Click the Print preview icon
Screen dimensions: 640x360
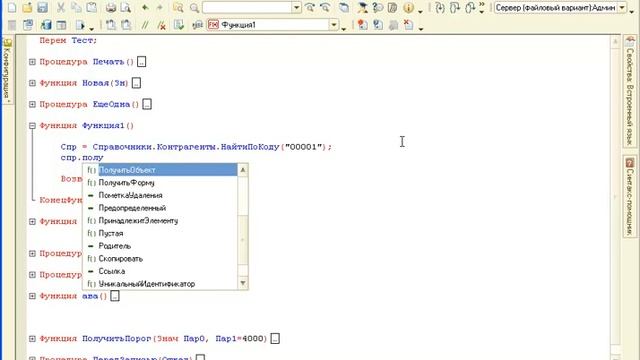126,7
